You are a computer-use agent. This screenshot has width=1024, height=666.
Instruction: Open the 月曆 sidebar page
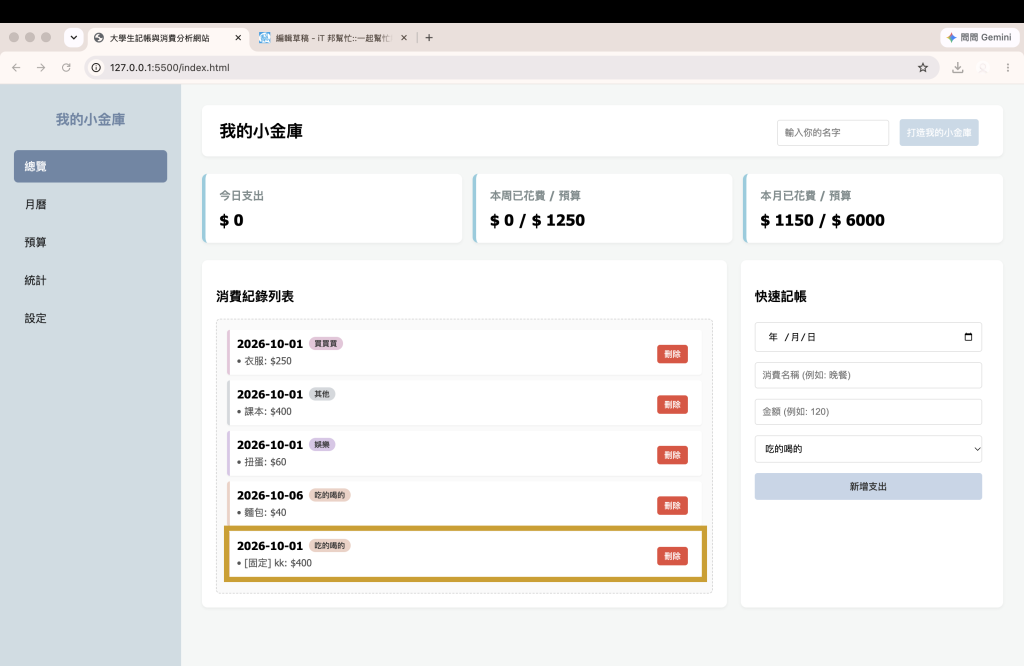(90, 204)
